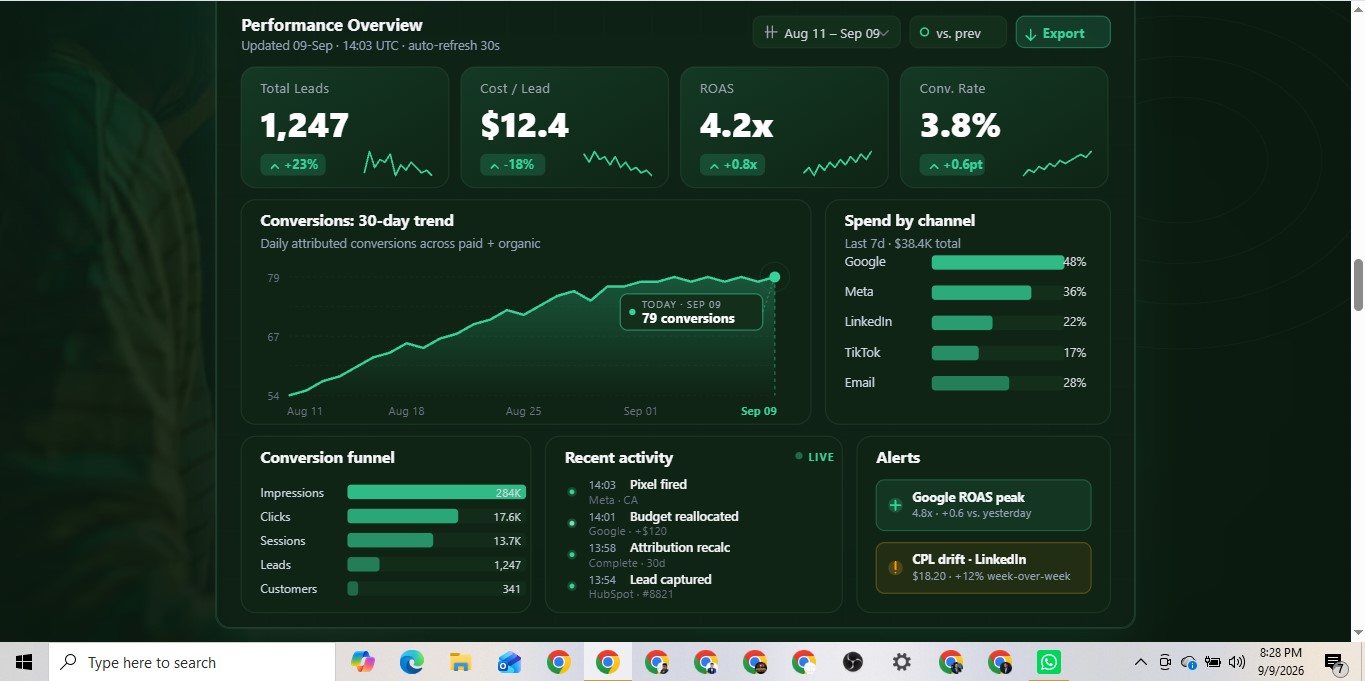This screenshot has width=1365, height=681.
Task: Open WhatsApp from the taskbar
Action: coord(1048,662)
